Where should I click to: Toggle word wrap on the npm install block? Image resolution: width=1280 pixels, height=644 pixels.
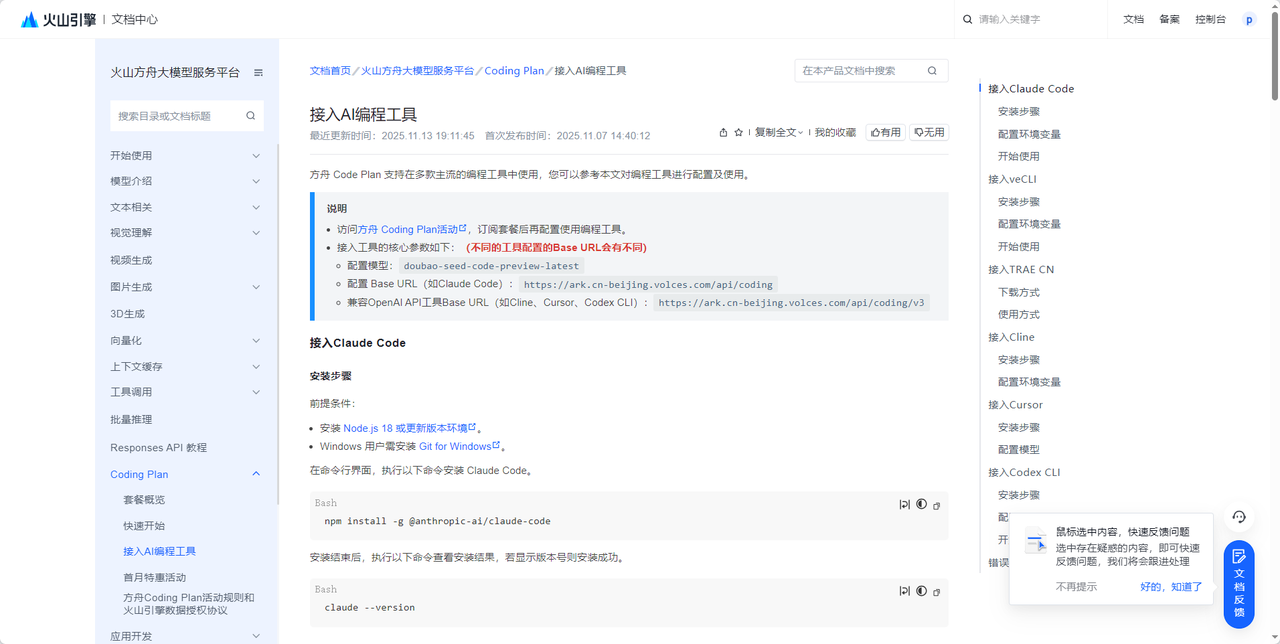[904, 505]
